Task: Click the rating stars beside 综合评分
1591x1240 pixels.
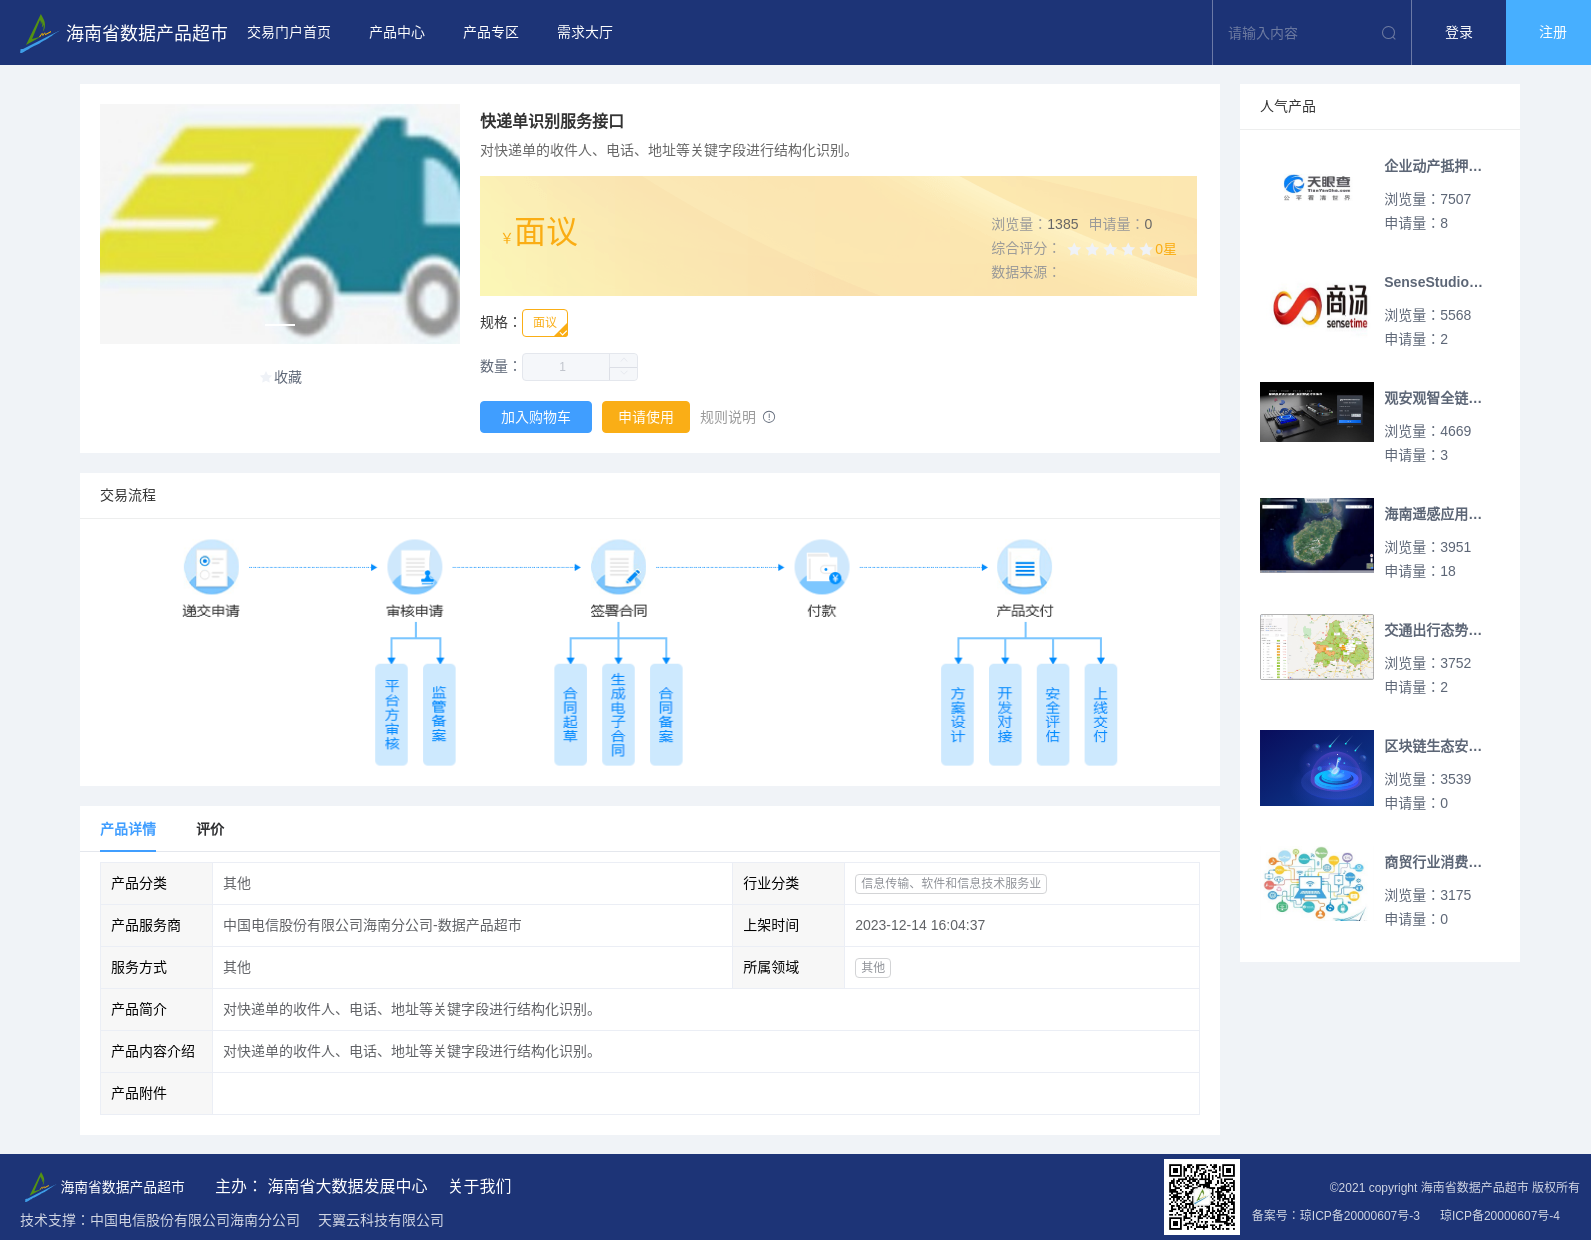Action: [1110, 249]
